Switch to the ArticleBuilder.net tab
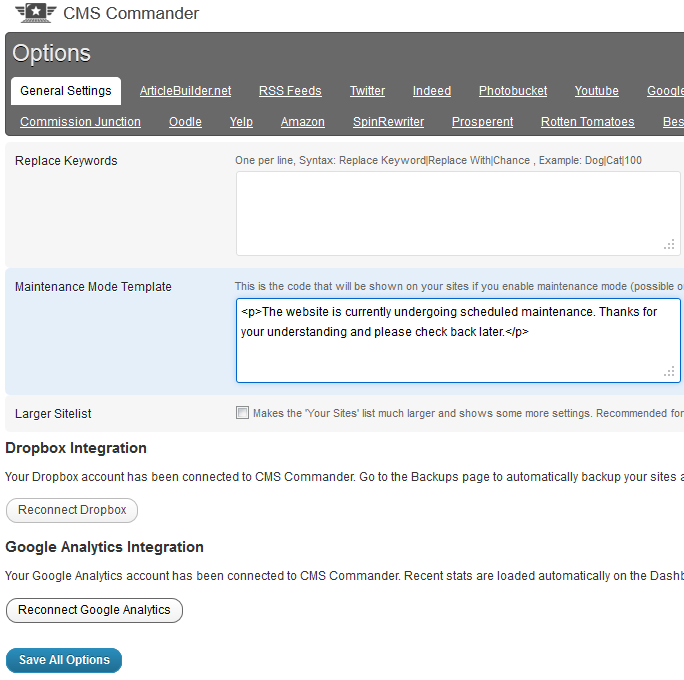 point(185,91)
